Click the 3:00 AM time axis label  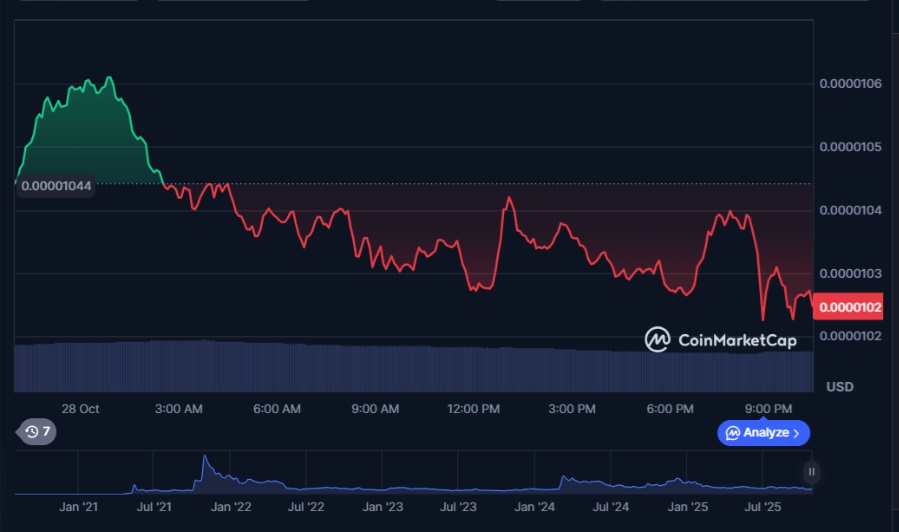(178, 409)
